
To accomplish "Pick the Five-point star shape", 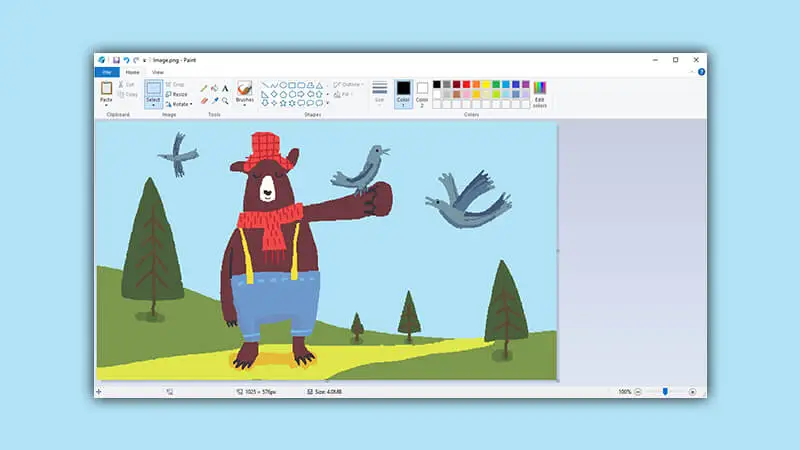I will click(283, 103).
